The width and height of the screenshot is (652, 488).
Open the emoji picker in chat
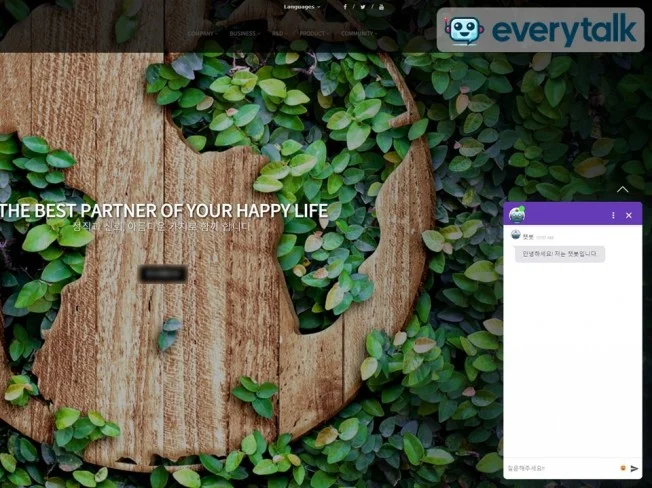(622, 468)
